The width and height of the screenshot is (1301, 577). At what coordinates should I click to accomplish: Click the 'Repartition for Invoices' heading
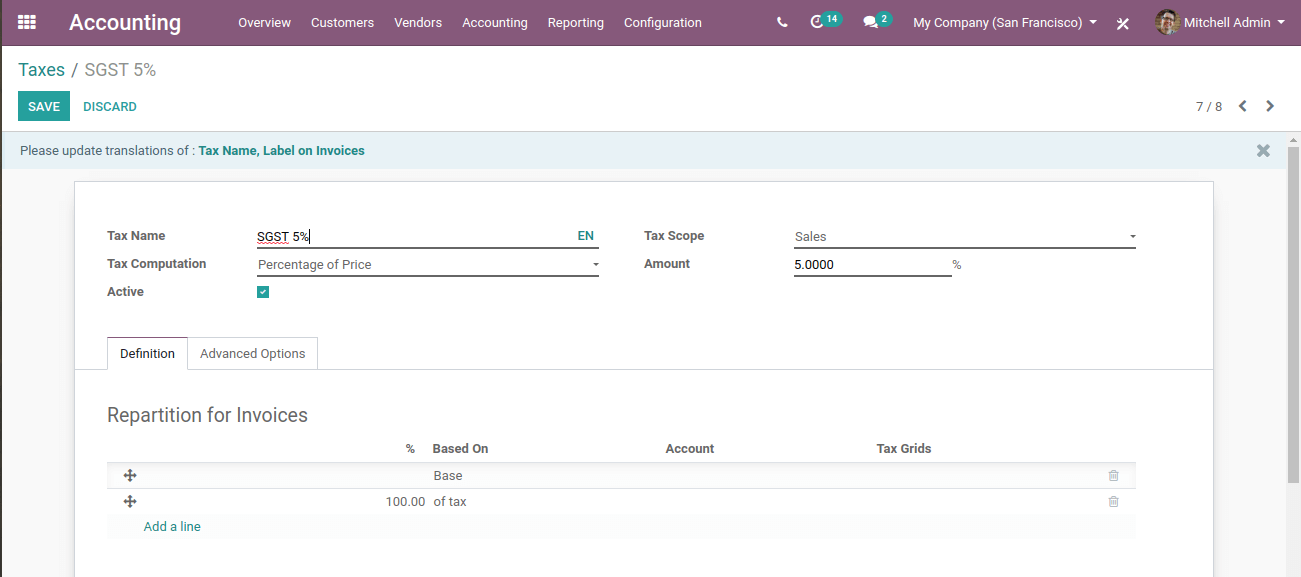click(x=207, y=415)
